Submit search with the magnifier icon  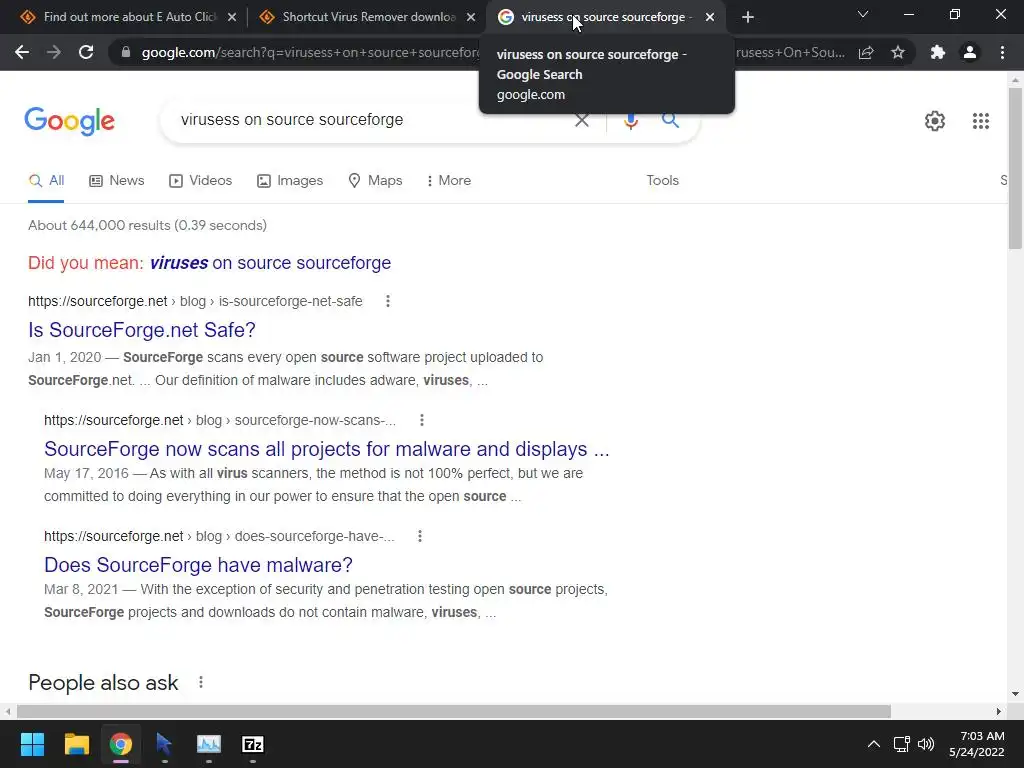click(670, 120)
